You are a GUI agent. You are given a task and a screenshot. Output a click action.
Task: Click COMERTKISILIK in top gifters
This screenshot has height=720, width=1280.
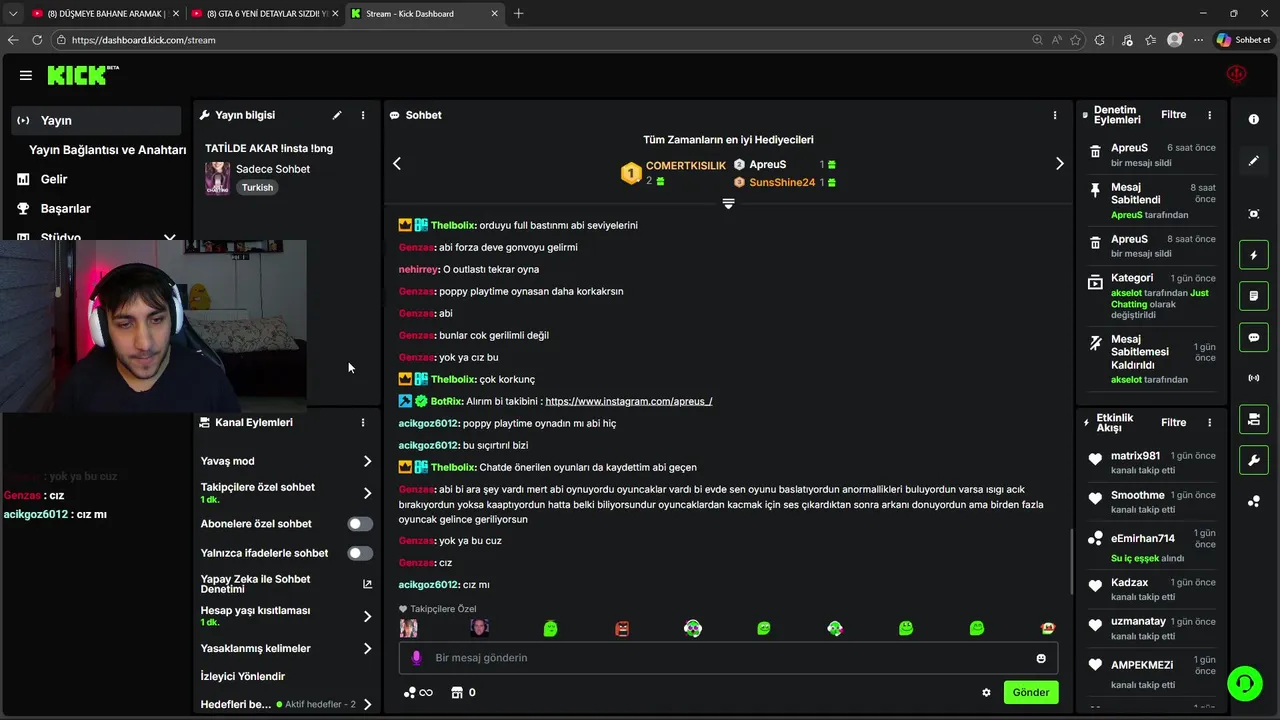click(686, 165)
